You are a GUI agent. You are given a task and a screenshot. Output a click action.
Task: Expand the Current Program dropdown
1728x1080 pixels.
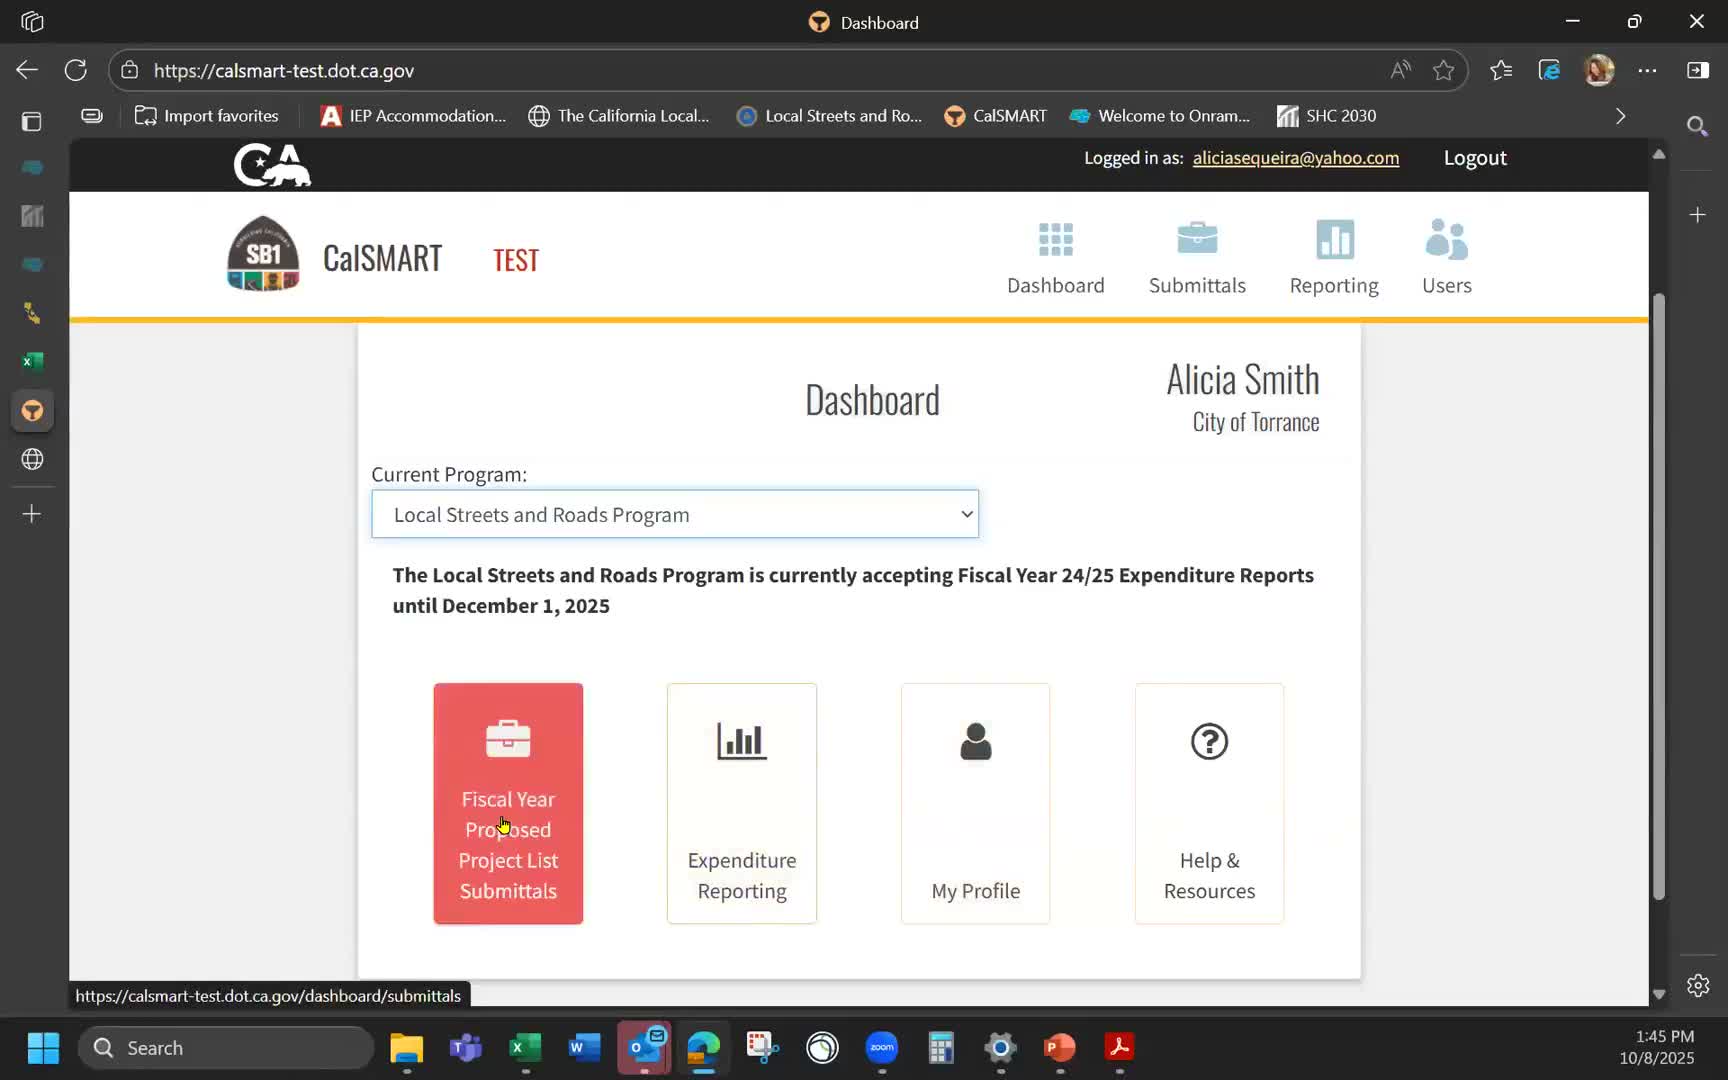675,514
